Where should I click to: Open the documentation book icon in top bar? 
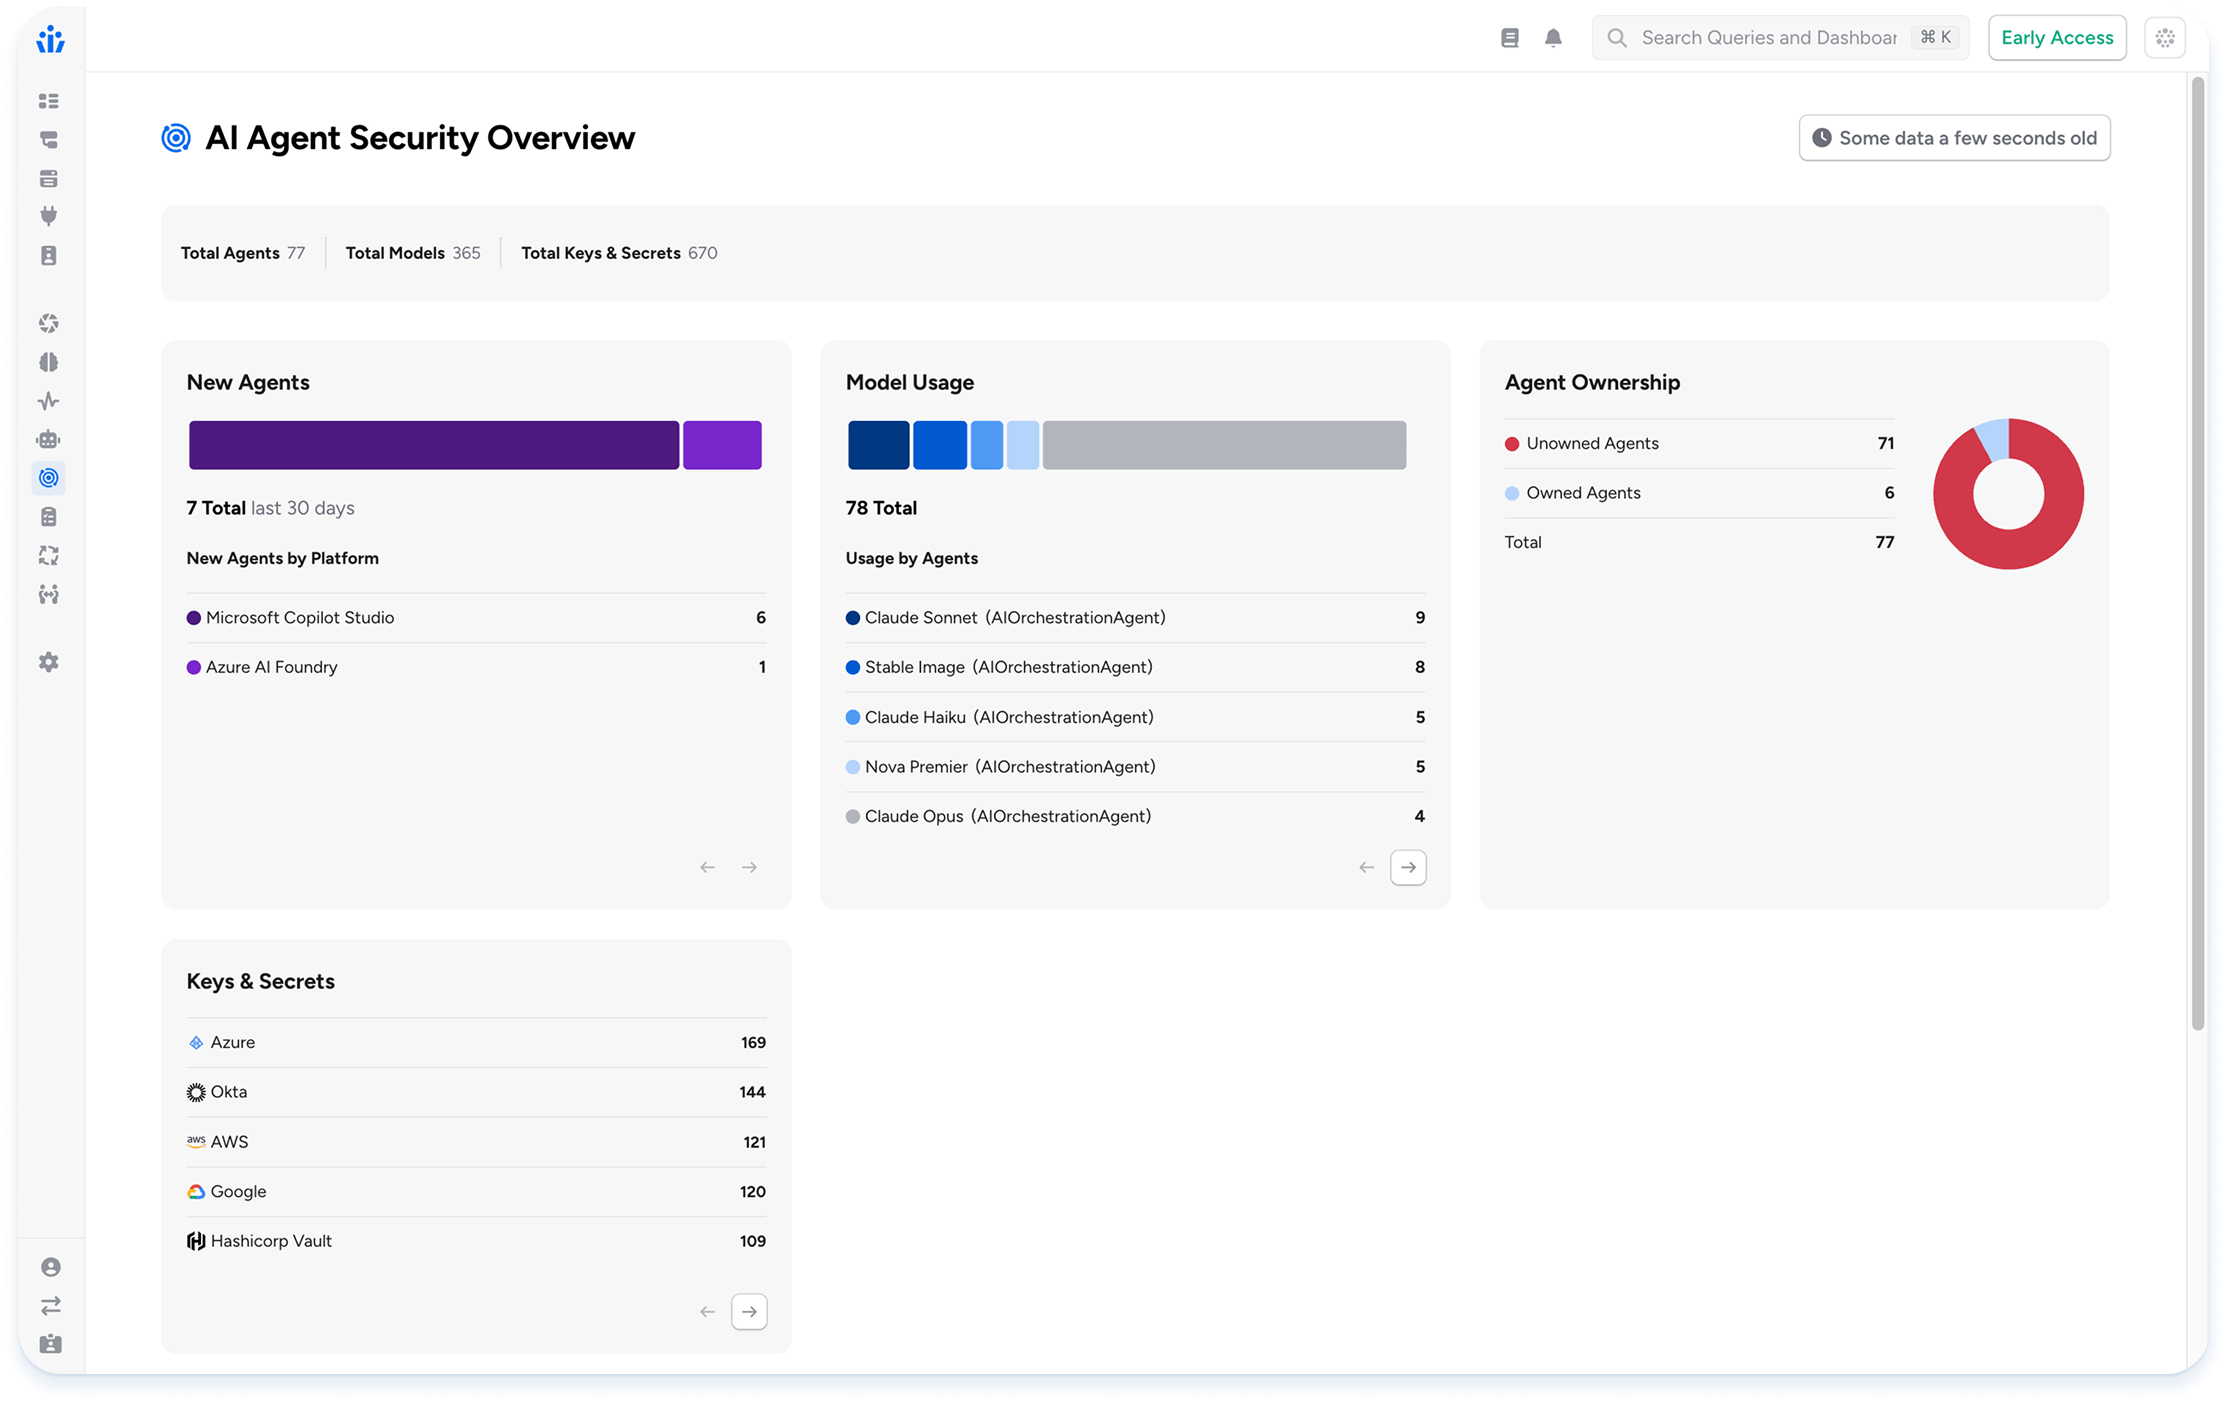pos(1510,38)
